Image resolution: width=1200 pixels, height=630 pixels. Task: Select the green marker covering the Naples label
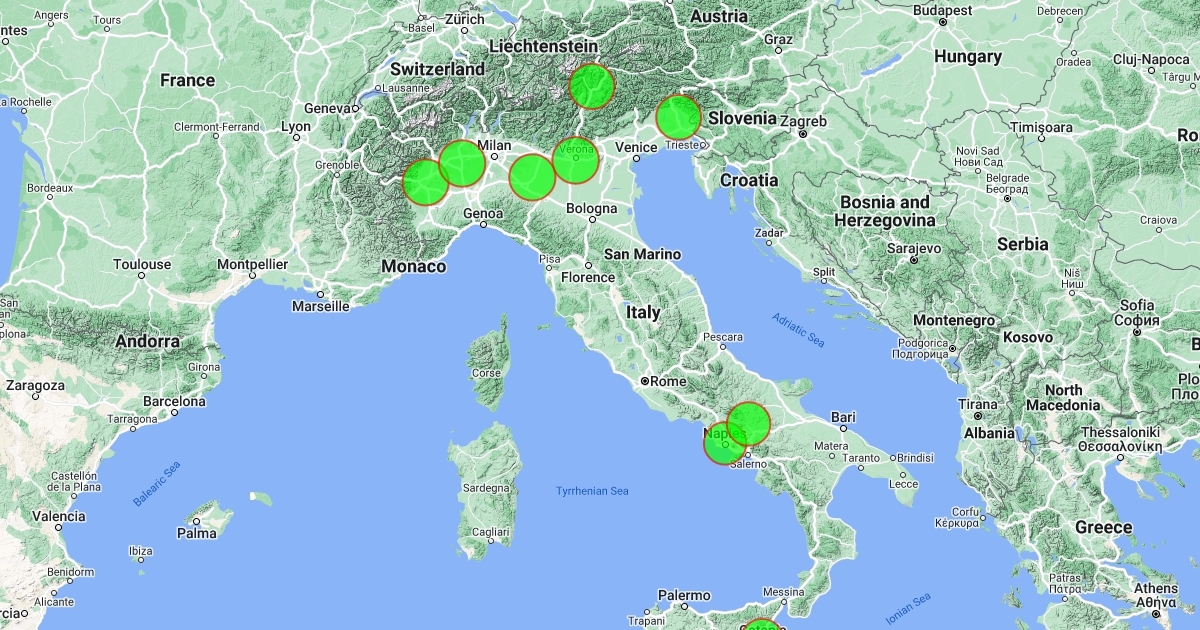726,442
